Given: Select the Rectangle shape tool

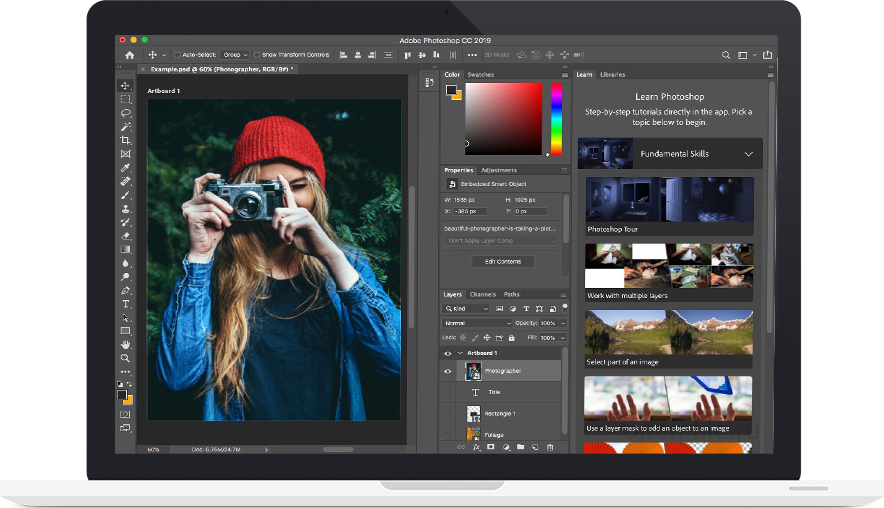Looking at the screenshot, I should coord(125,331).
